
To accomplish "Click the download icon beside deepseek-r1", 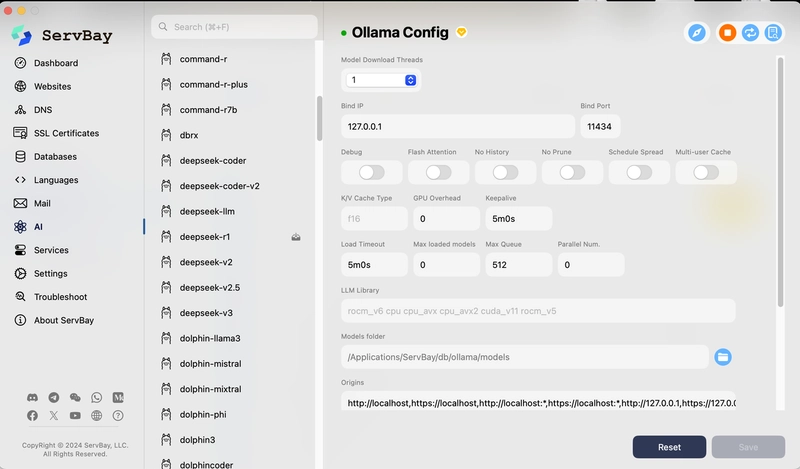I will point(296,237).
